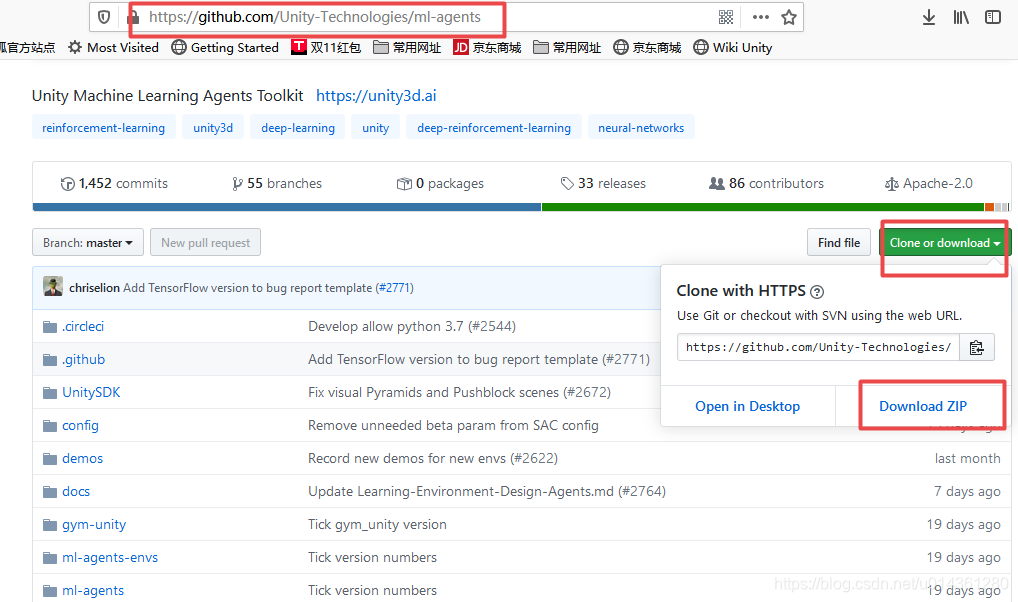This screenshot has height=602, width=1018.
Task: Select the deep-reinforcement-learning topic tag
Action: (x=494, y=128)
